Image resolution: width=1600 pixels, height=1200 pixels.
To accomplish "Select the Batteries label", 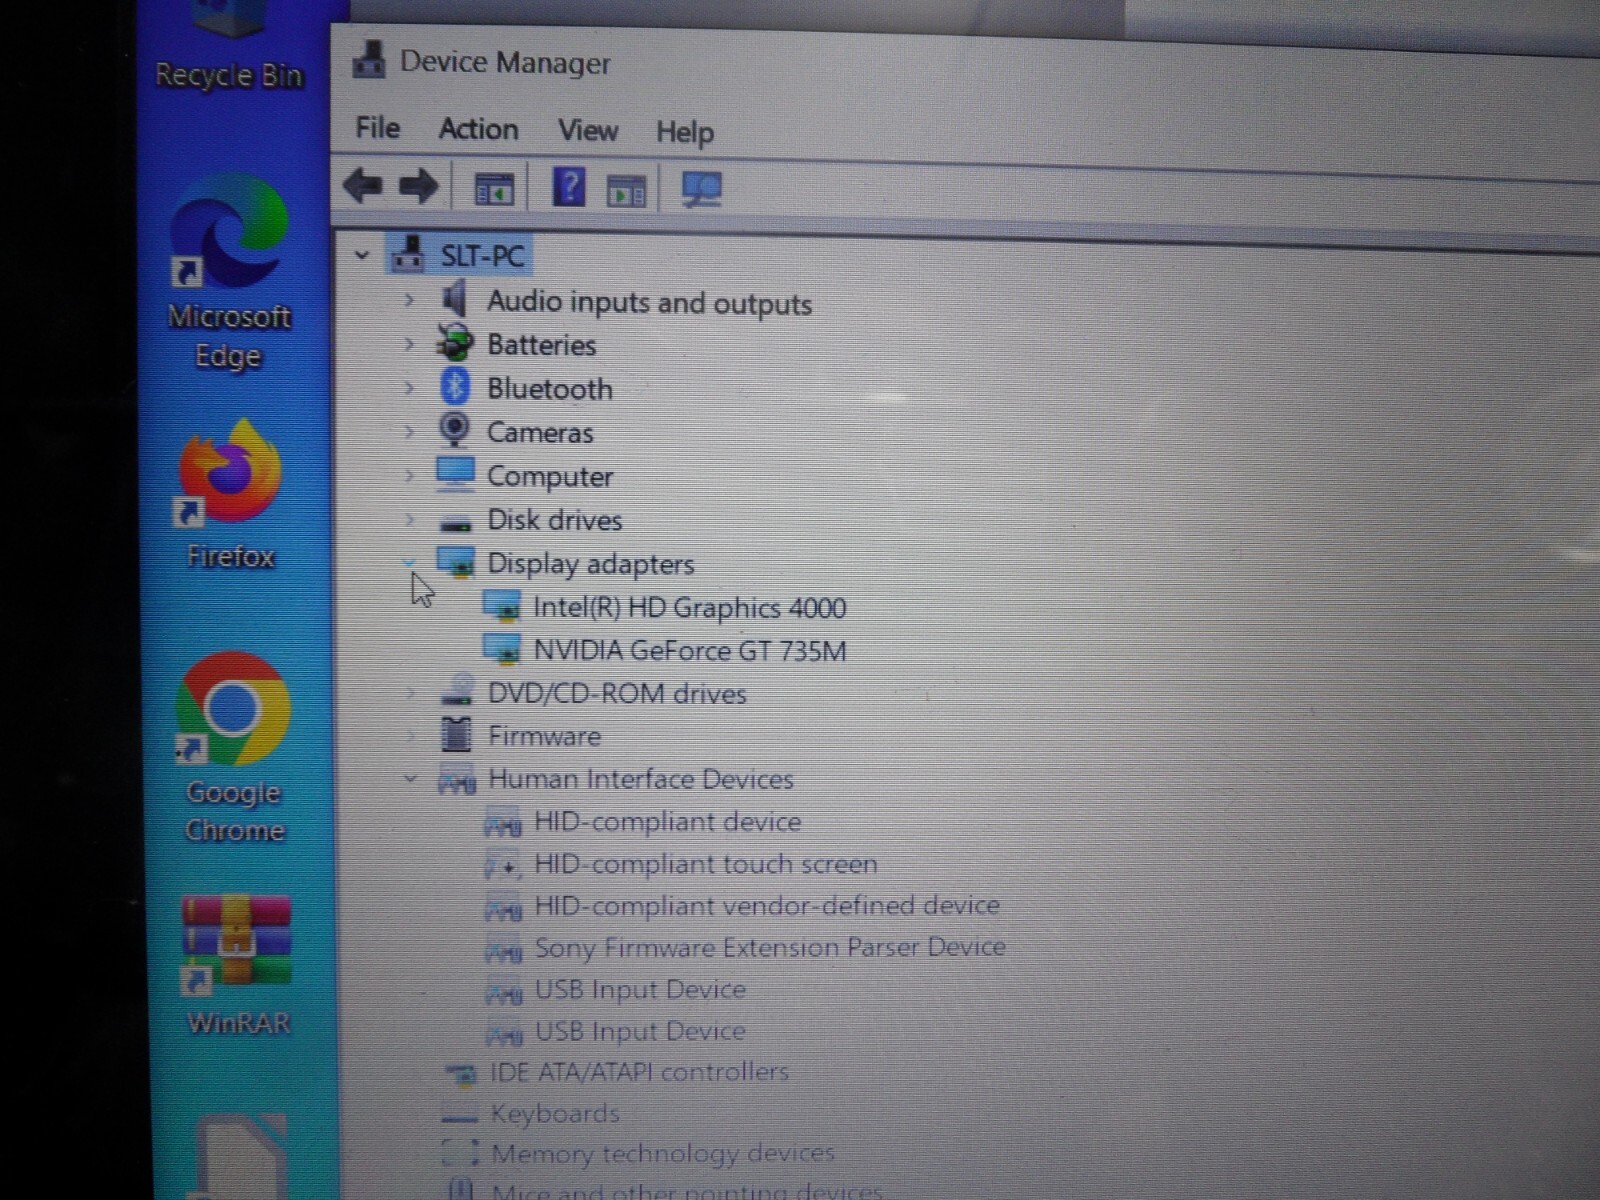I will (x=541, y=345).
